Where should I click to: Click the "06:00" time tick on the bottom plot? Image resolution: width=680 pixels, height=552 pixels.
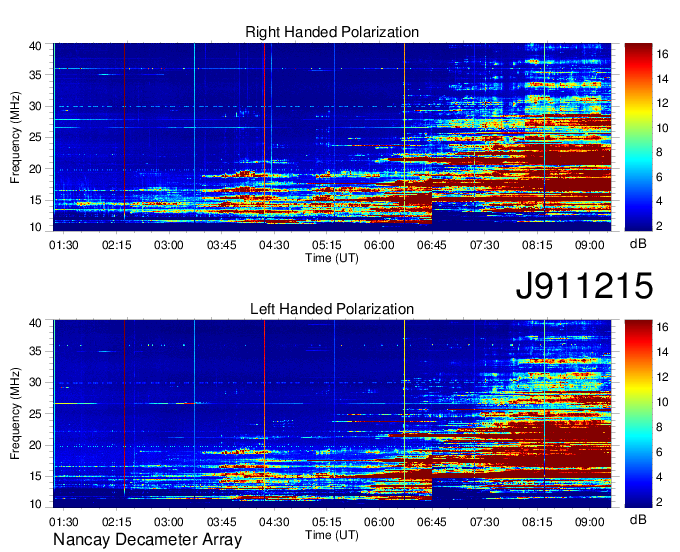[x=379, y=522]
